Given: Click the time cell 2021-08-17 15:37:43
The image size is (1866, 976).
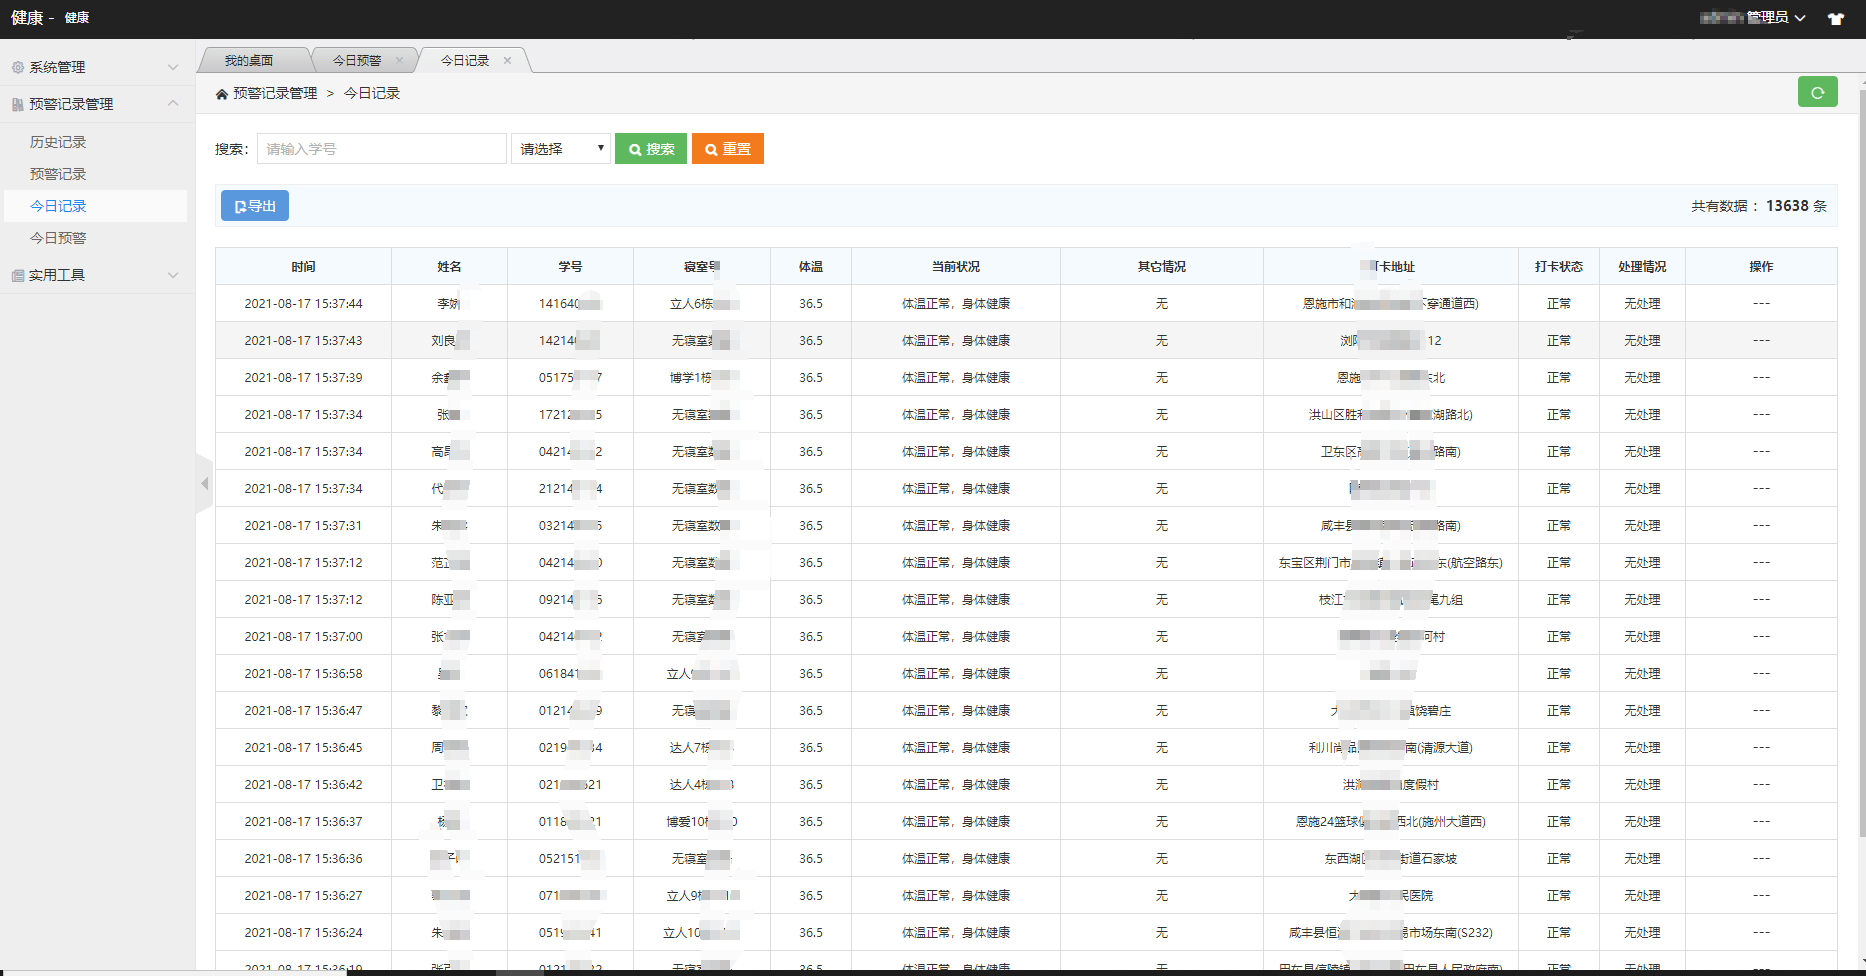Looking at the screenshot, I should 304,341.
